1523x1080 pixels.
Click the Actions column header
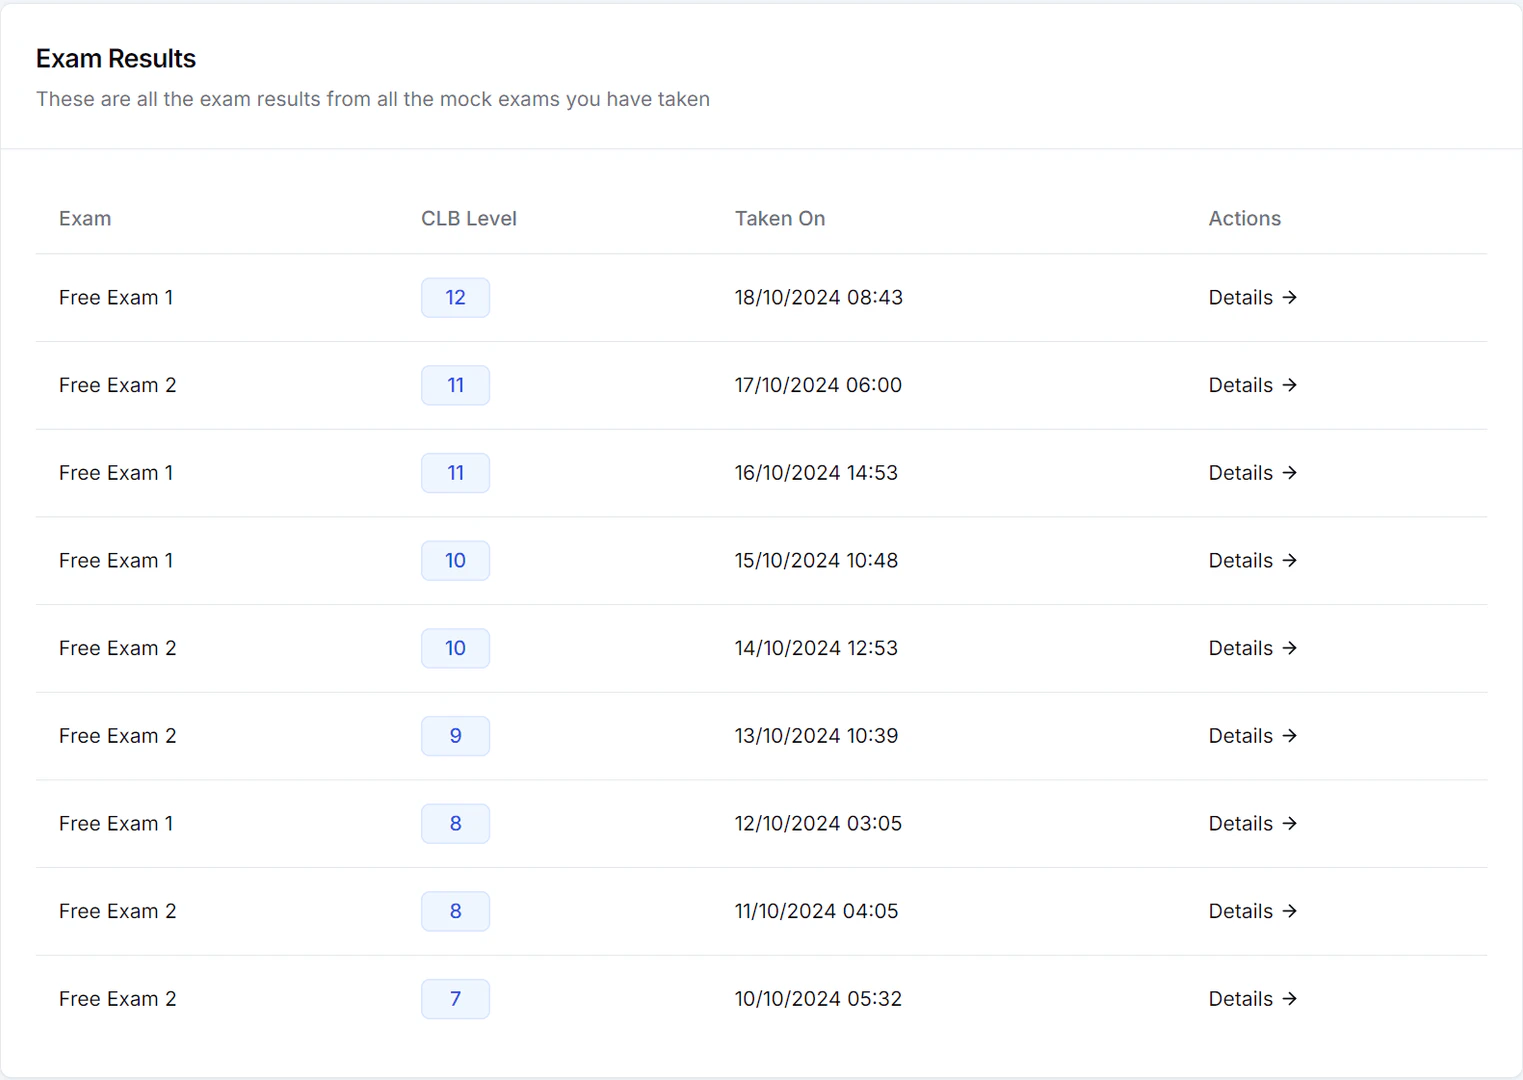[1244, 218]
